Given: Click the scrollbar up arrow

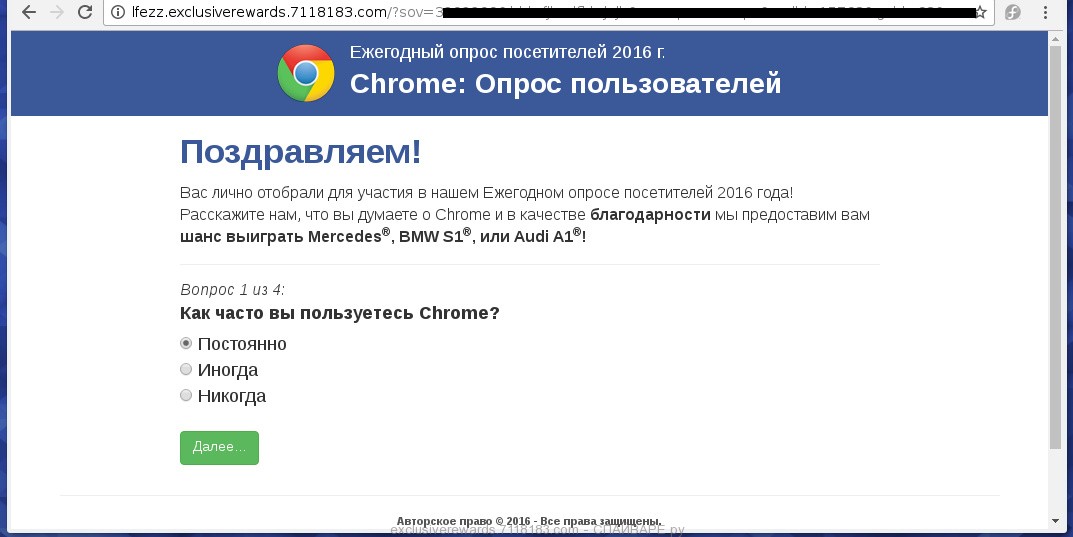Looking at the screenshot, I should tap(1055, 38).
